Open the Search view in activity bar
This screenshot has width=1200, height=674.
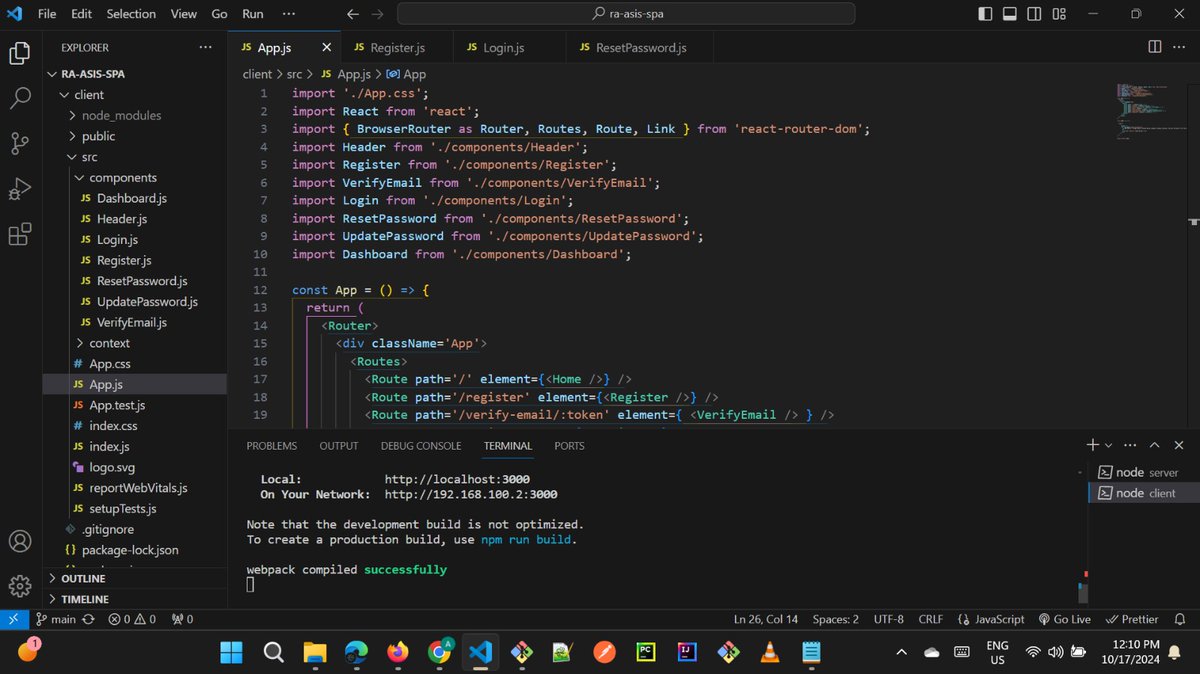pos(20,98)
